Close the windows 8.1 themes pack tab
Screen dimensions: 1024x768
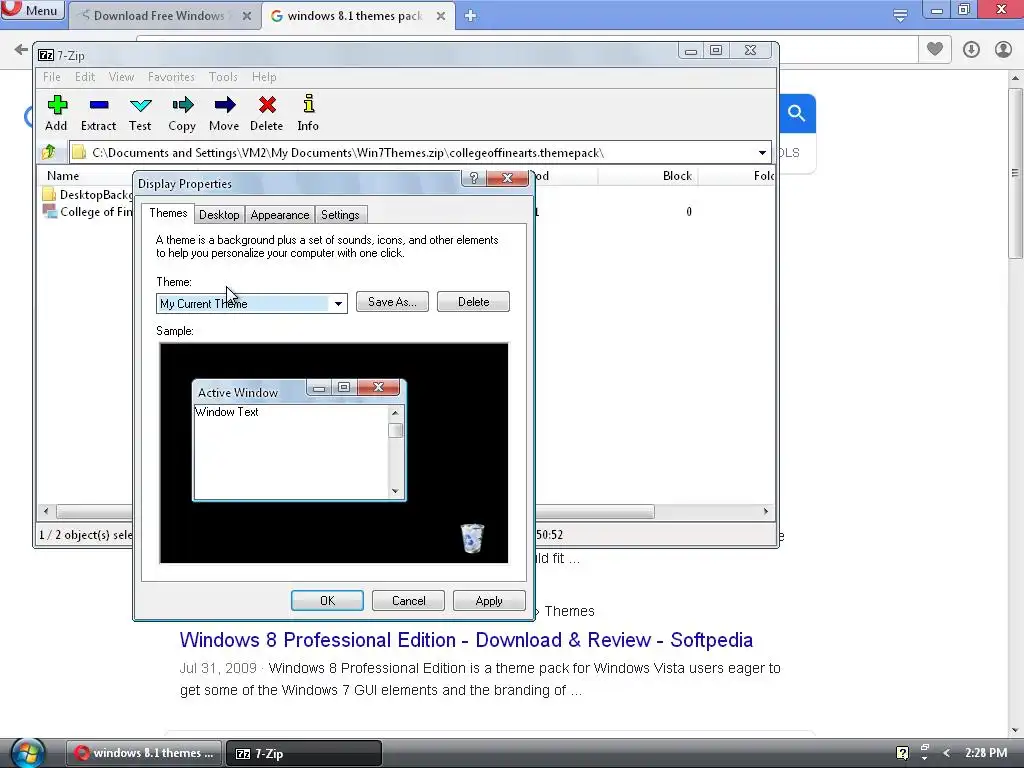441,16
